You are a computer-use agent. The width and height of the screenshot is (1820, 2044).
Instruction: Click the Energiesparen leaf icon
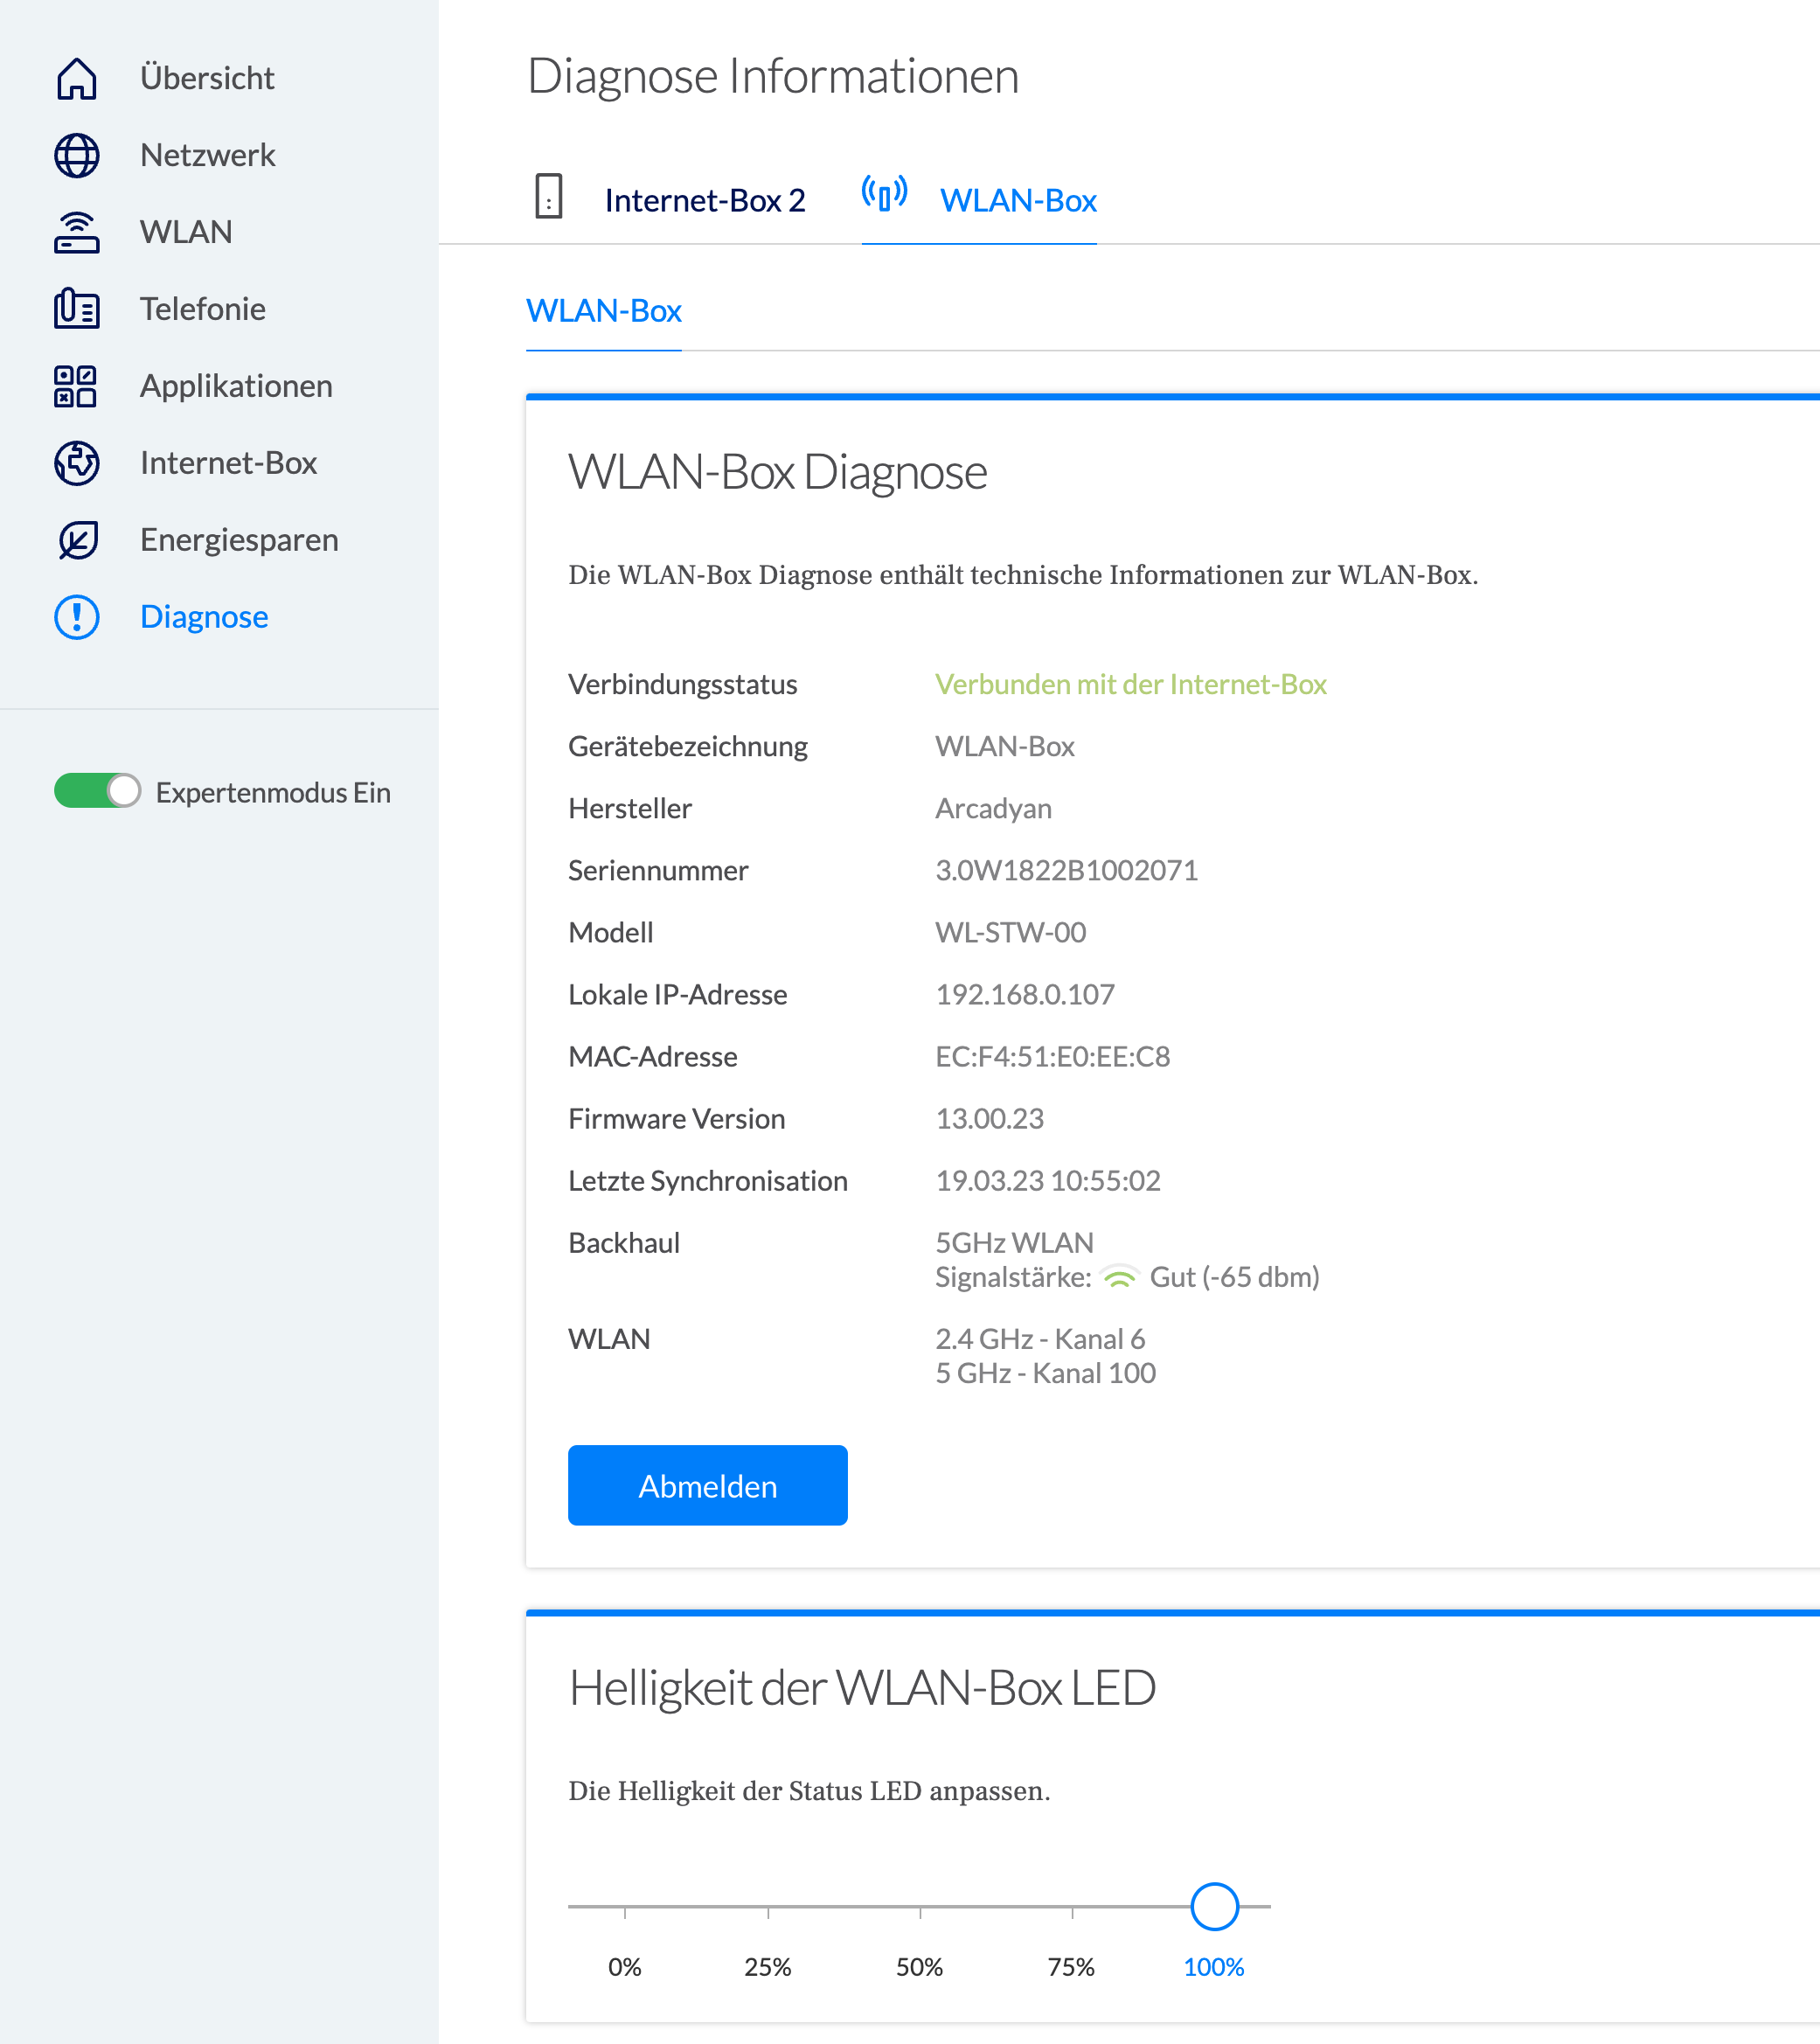coord(77,540)
